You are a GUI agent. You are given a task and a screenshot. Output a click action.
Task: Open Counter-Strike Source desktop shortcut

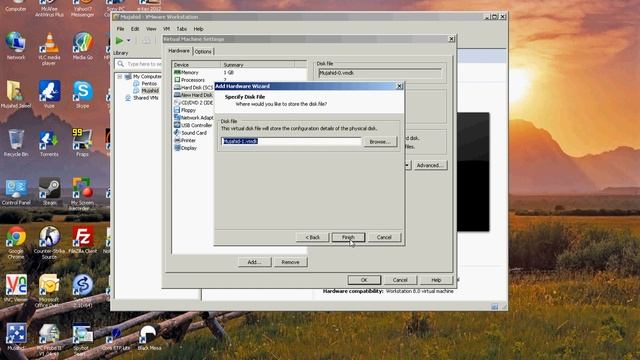49,242
